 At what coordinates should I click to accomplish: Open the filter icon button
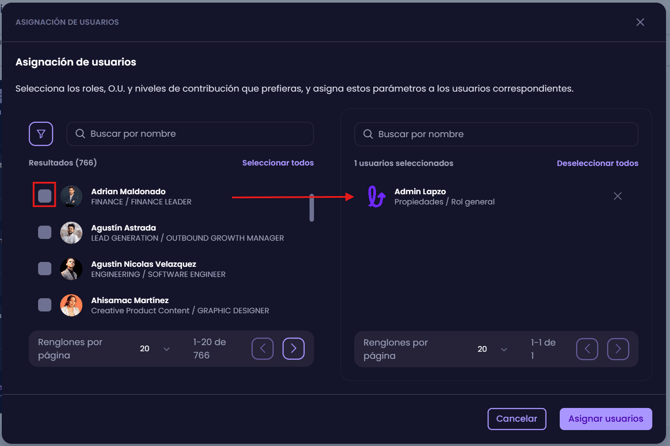(41, 134)
